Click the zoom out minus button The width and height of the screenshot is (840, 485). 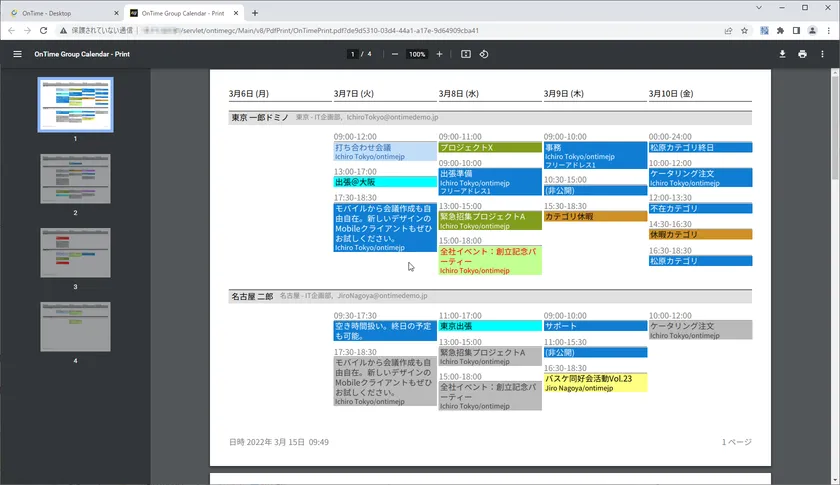coord(395,54)
